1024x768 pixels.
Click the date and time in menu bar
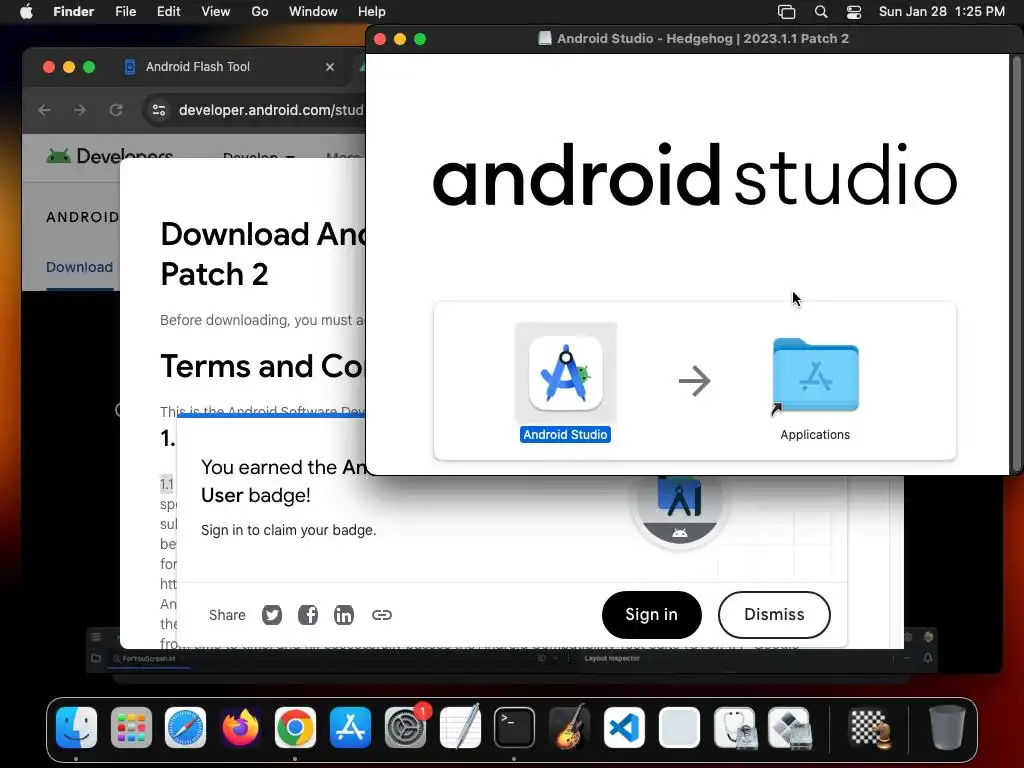(x=942, y=12)
